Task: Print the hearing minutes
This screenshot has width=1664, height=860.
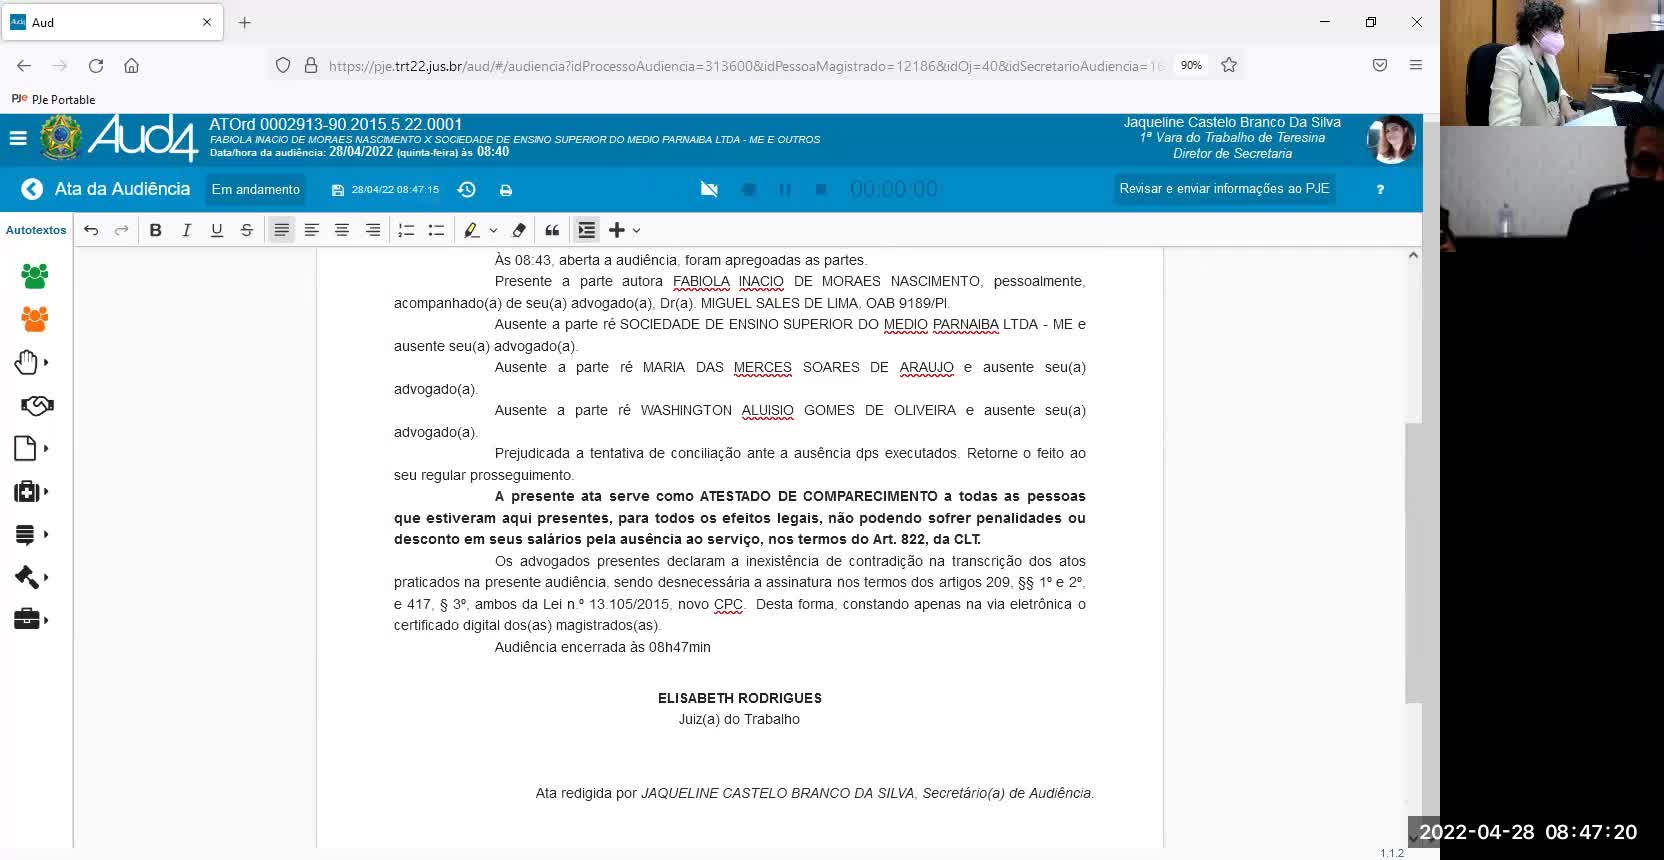Action: point(506,190)
